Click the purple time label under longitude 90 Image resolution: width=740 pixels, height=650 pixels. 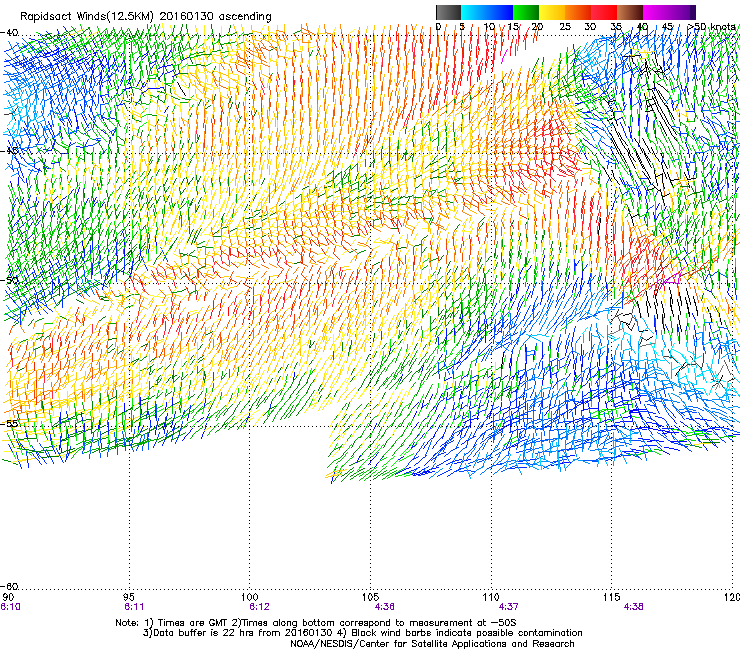click(10, 607)
